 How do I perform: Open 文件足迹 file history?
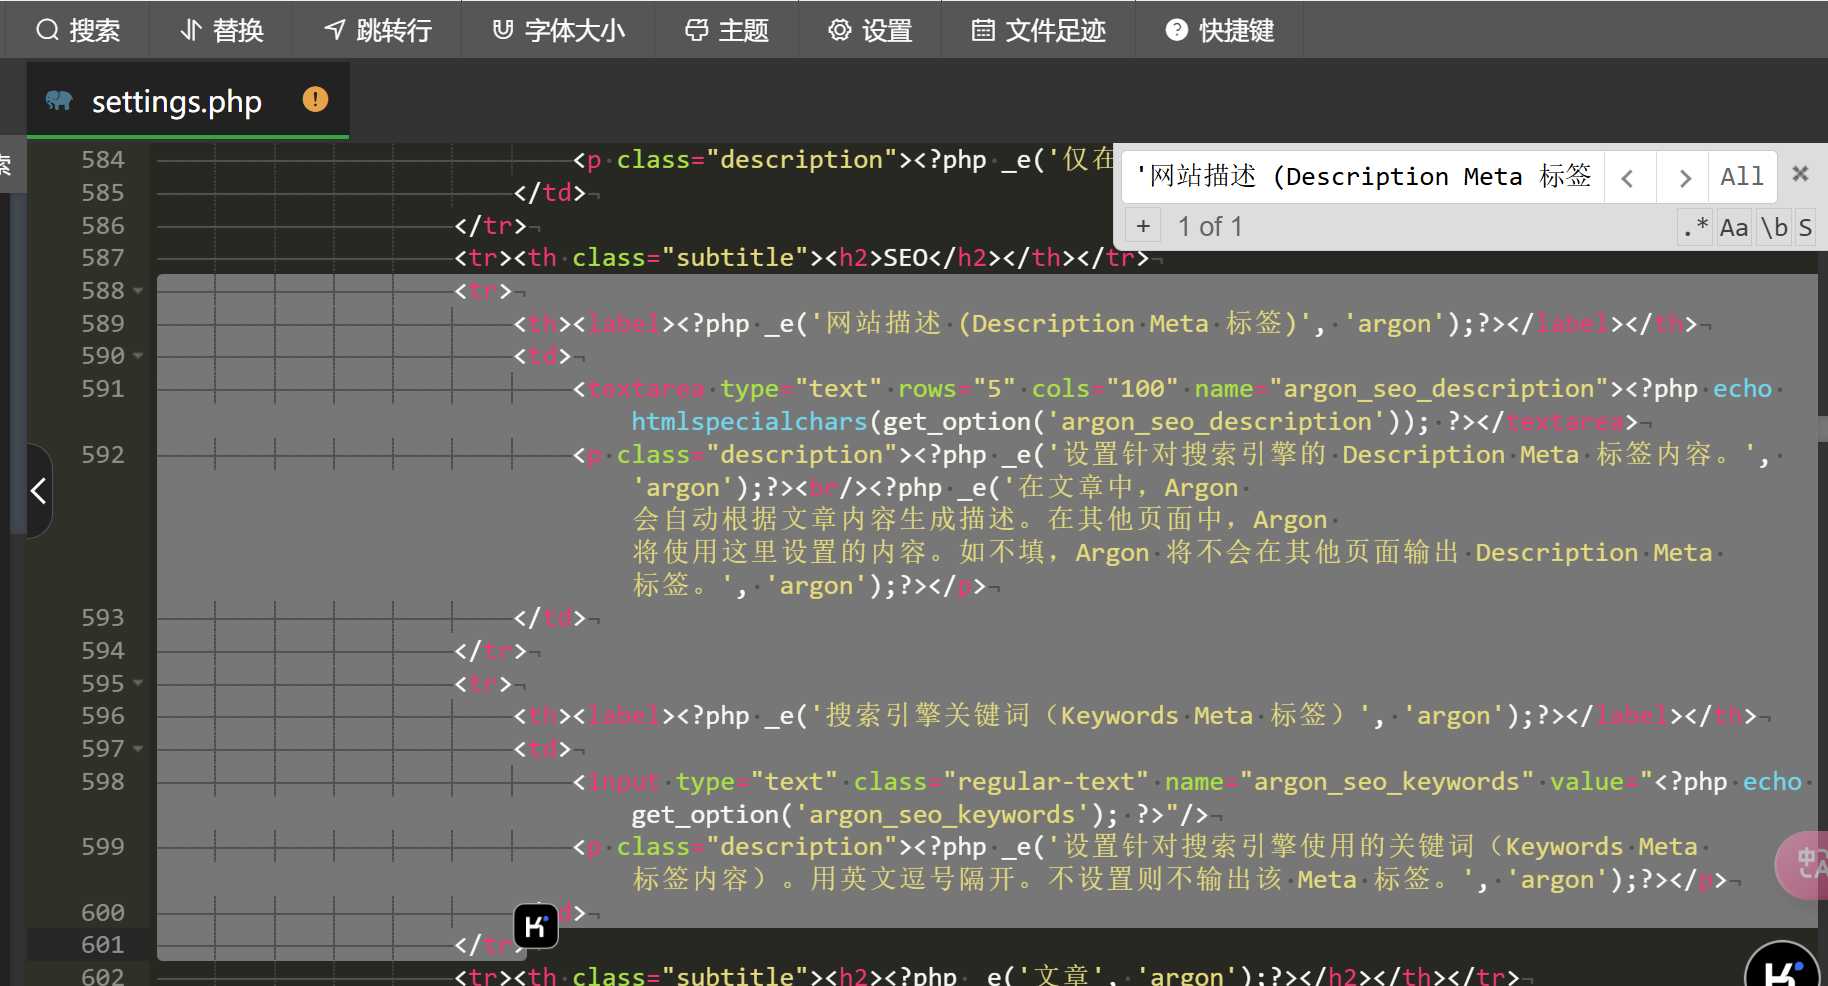click(1038, 30)
